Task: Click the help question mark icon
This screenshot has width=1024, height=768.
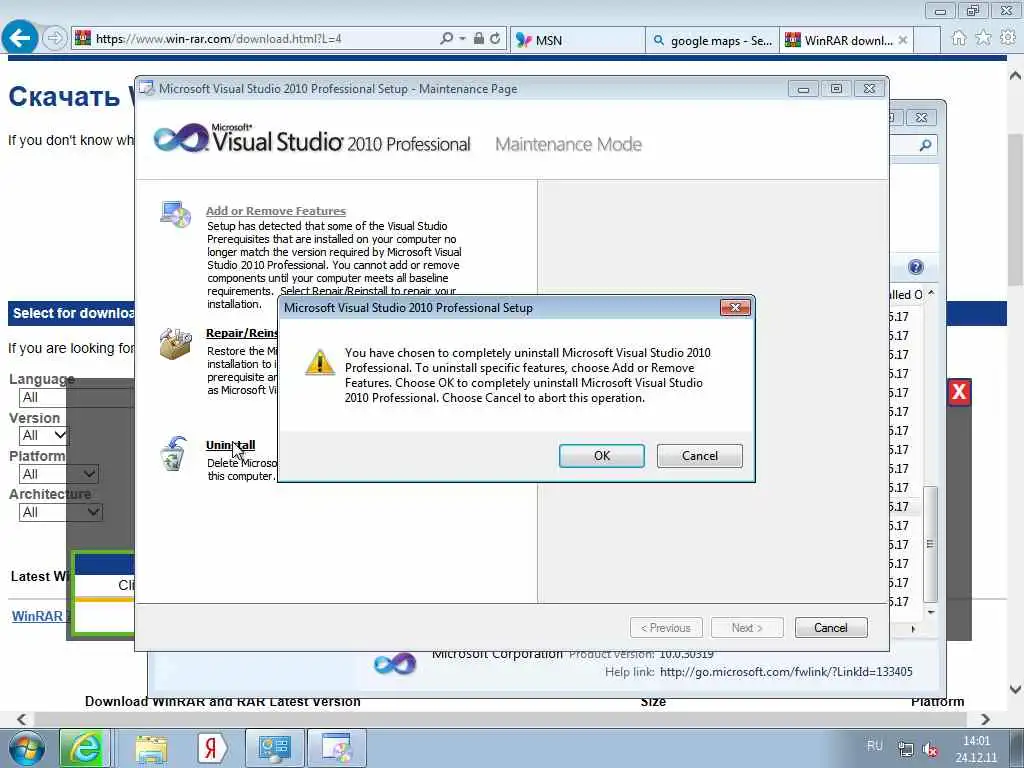Action: pos(916,266)
